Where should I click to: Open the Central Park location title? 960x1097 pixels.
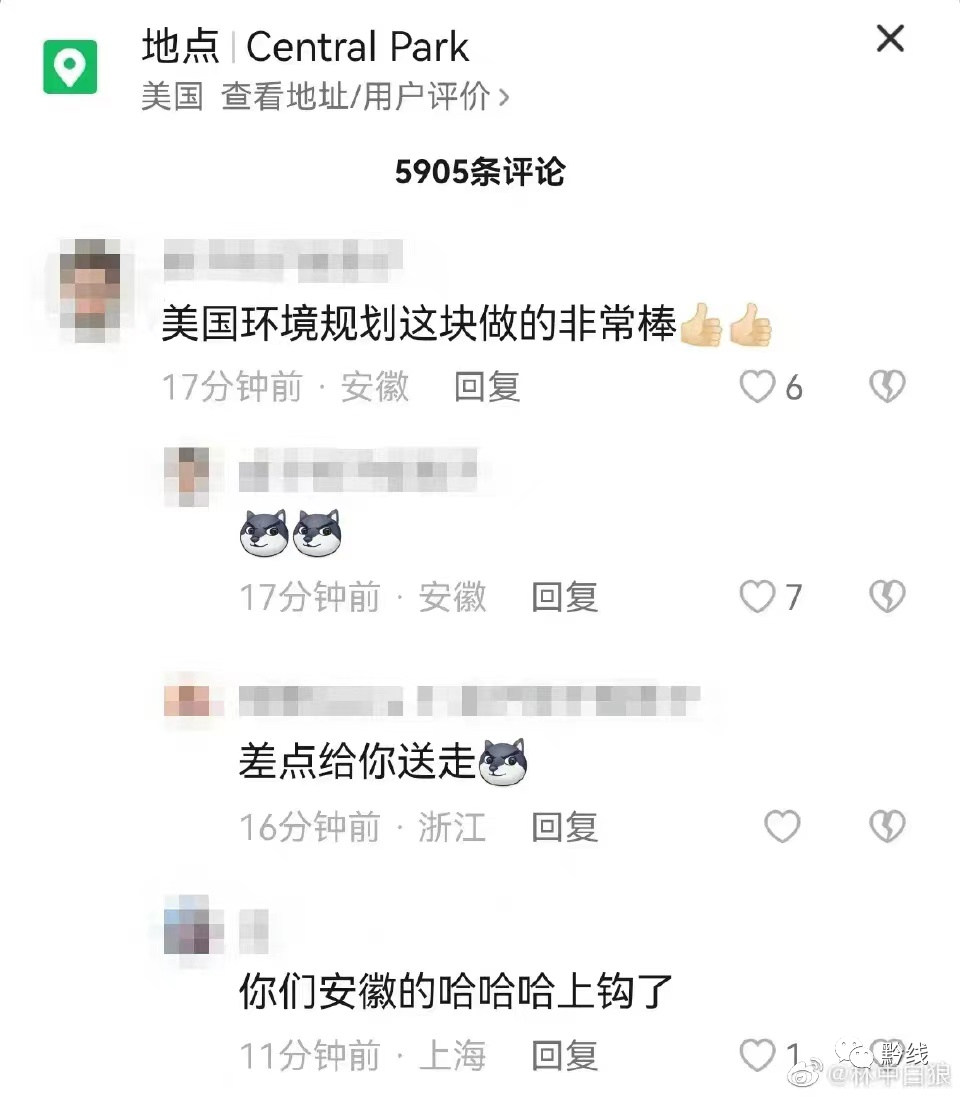(358, 47)
